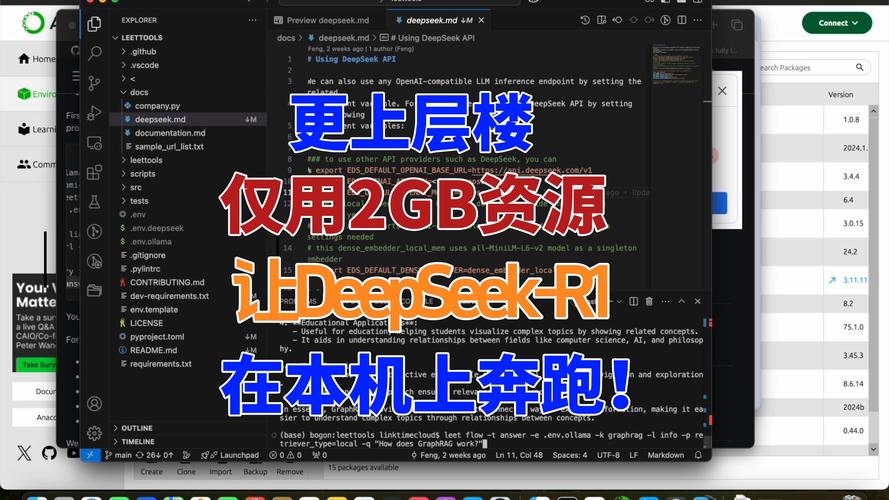
Task: Expand the src folder
Action: (x=136, y=187)
